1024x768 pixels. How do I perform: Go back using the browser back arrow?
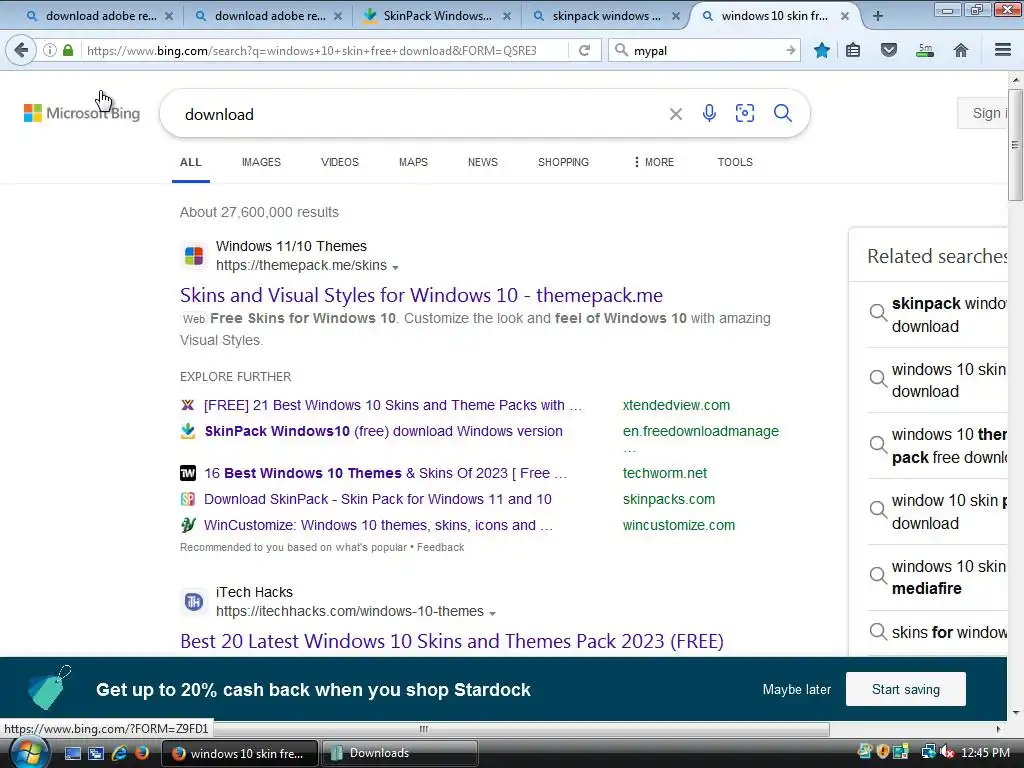click(x=21, y=50)
